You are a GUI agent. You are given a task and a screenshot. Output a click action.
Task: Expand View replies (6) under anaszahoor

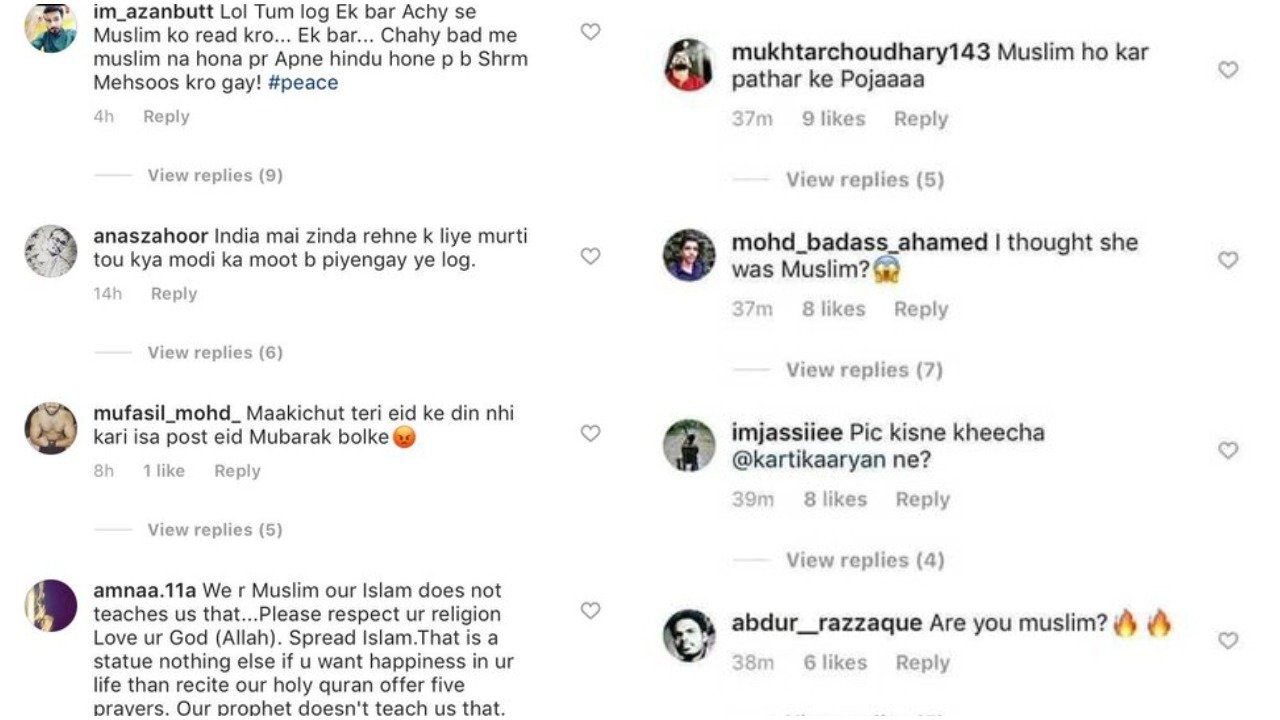coord(215,352)
